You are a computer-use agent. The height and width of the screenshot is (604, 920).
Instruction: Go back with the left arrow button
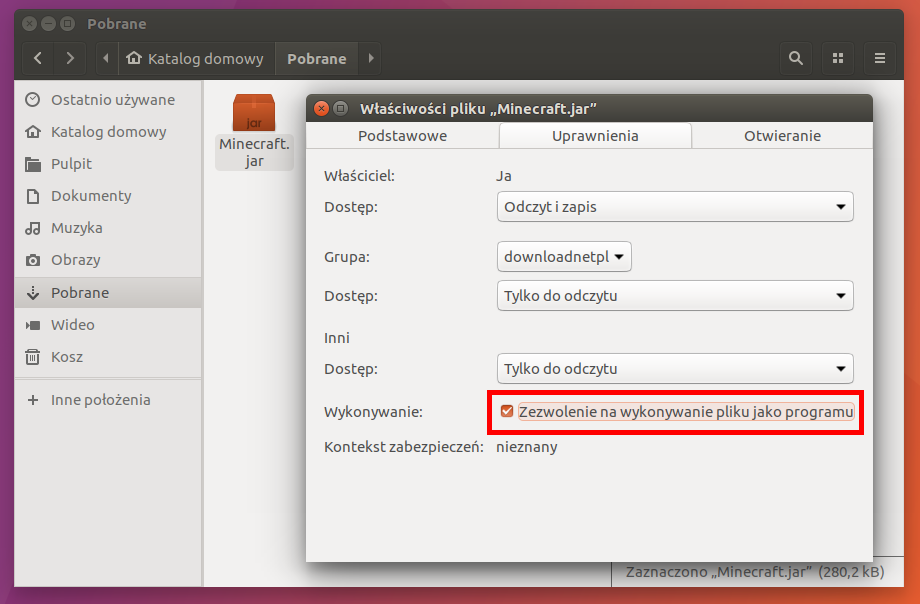coord(38,58)
